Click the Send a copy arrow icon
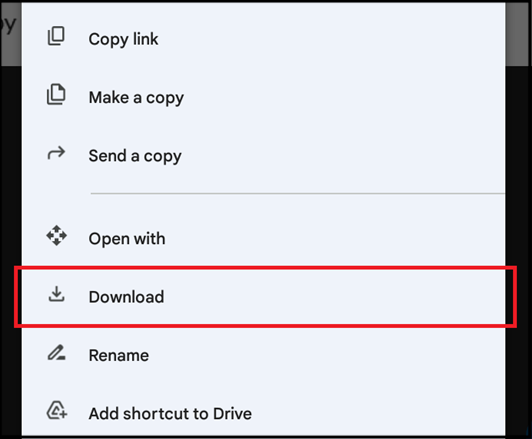The image size is (532, 439). pos(56,153)
